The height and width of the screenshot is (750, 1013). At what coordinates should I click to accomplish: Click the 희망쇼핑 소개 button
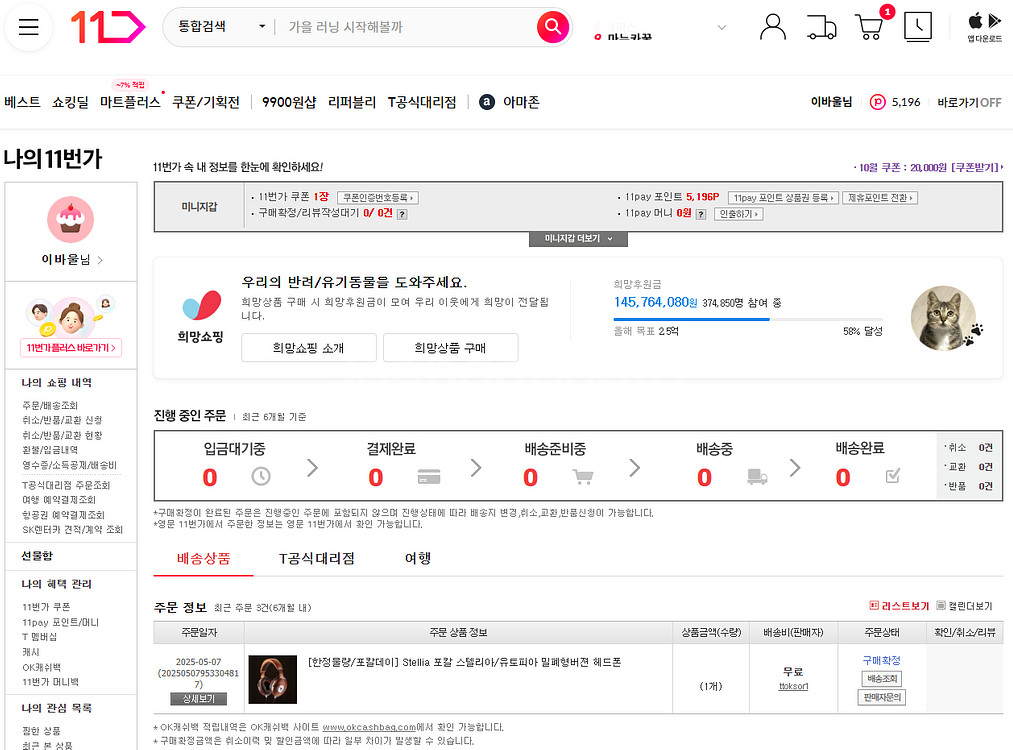click(309, 348)
